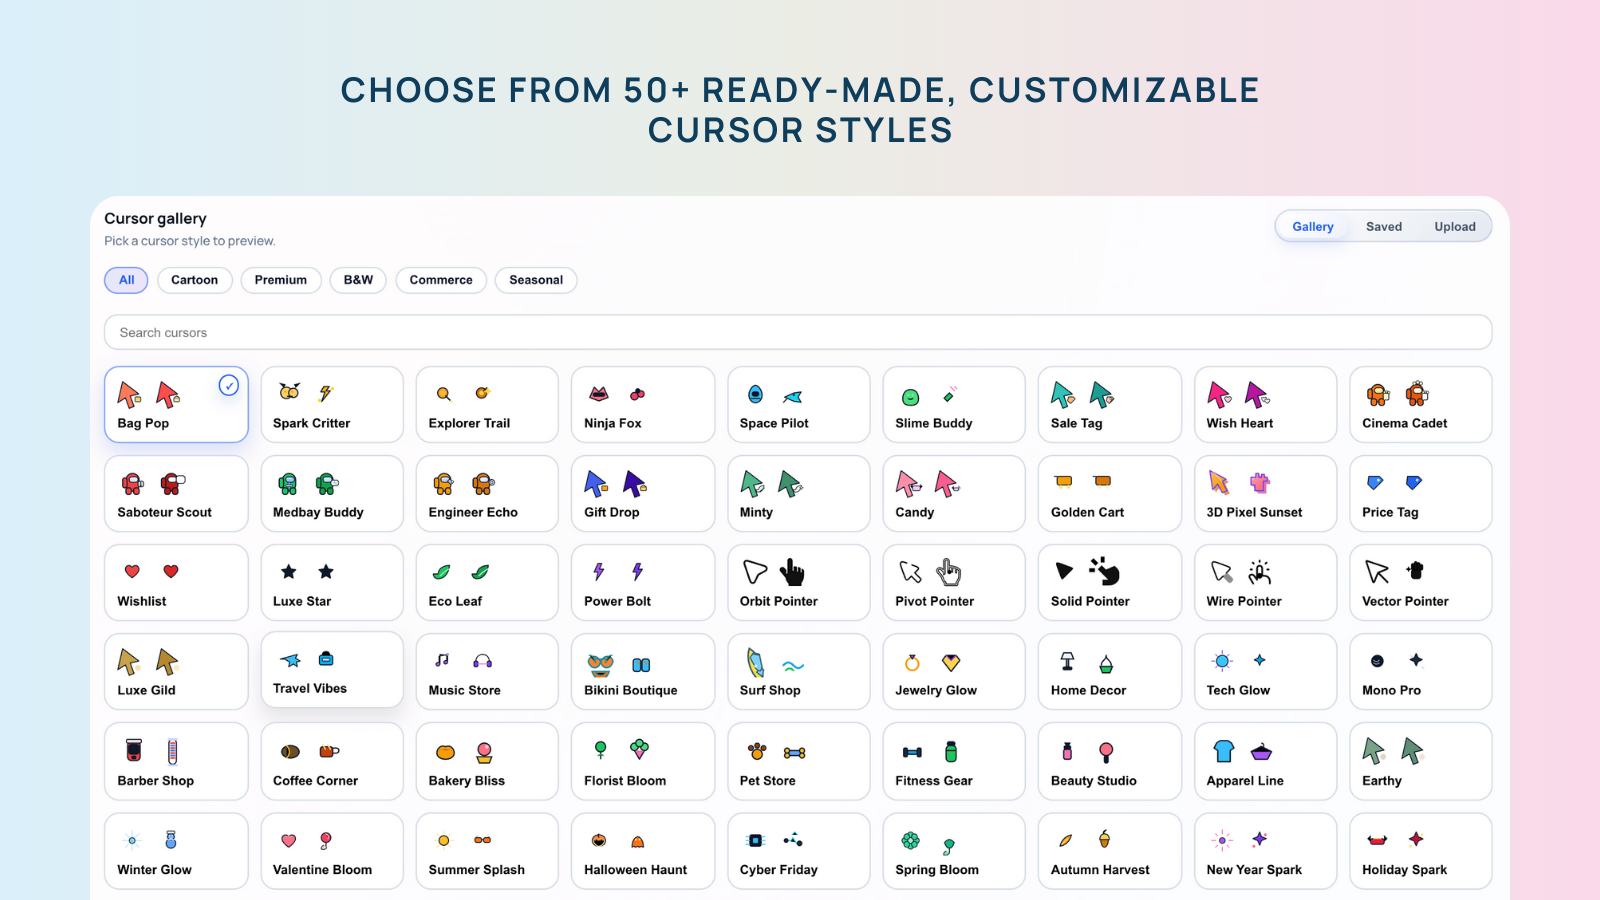Viewport: 1600px width, 900px height.
Task: Select the Space Pilot cursor style
Action: click(x=798, y=404)
